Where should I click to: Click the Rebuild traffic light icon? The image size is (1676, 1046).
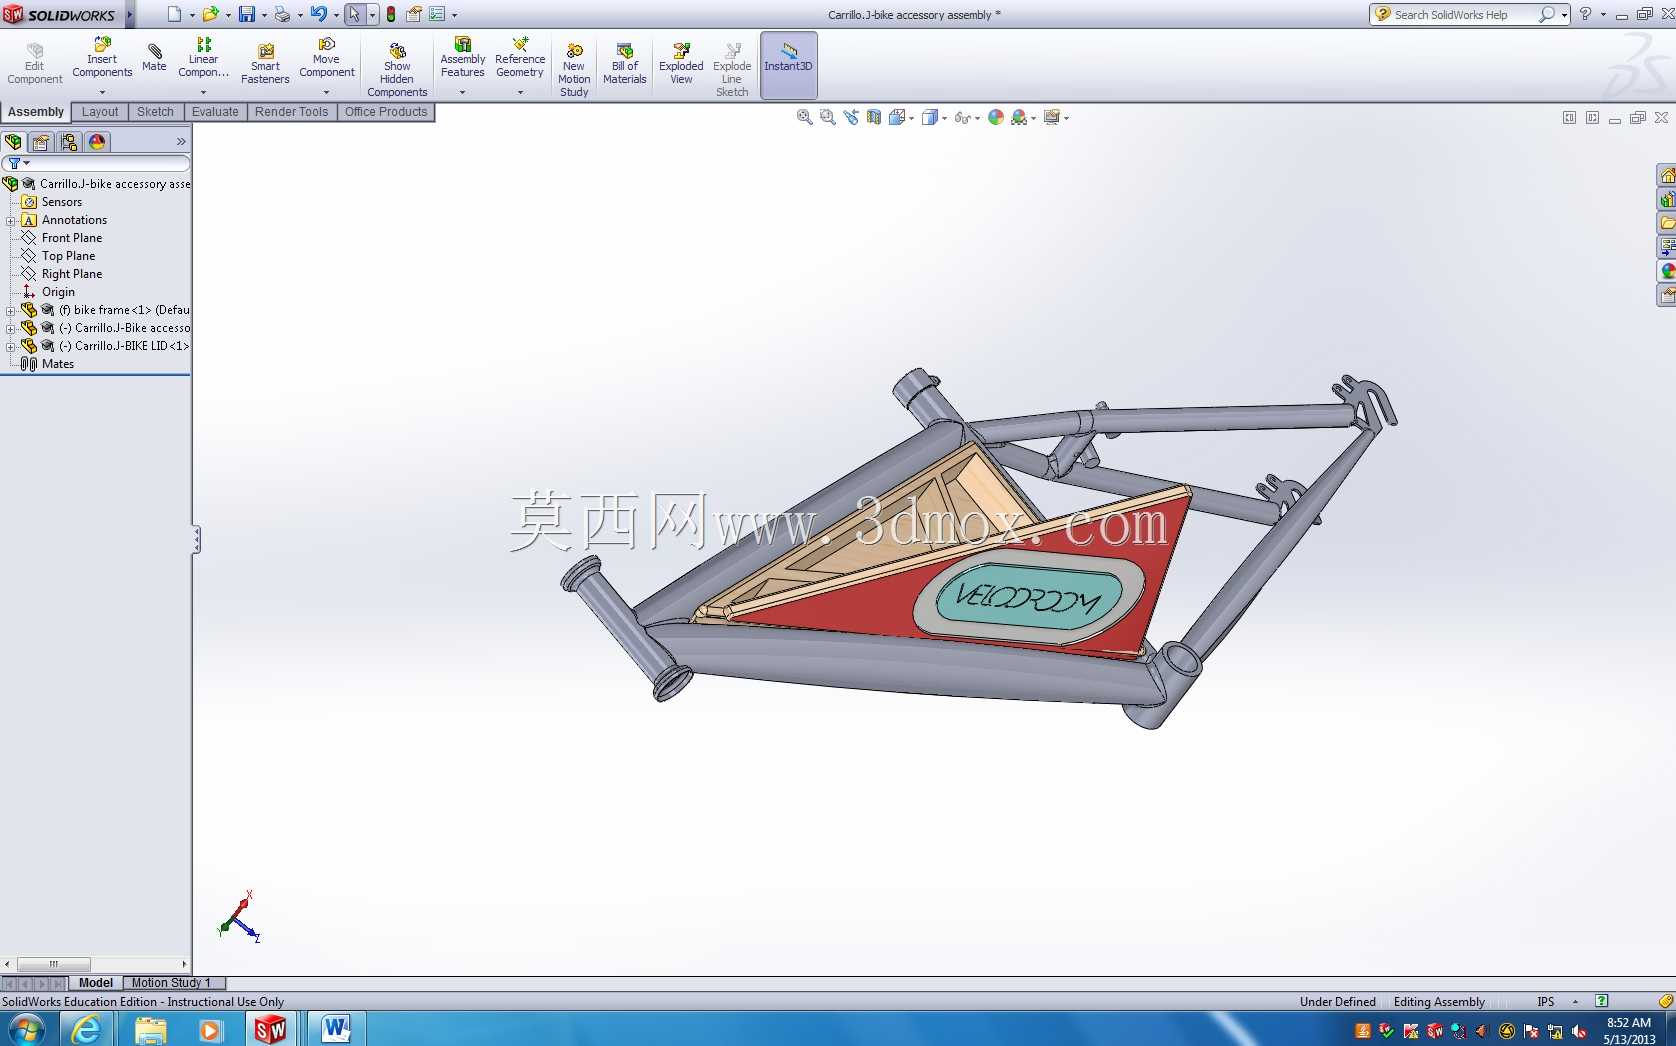[391, 15]
